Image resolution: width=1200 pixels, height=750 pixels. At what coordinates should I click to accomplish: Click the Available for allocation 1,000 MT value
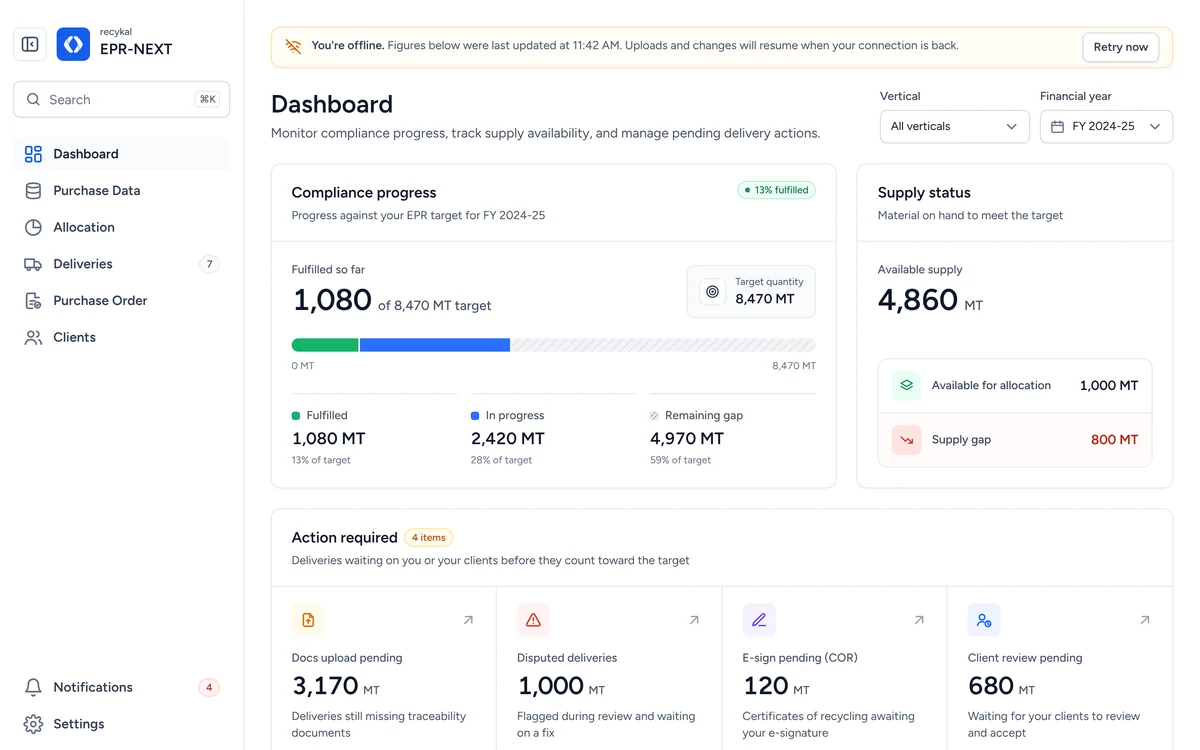coord(1109,385)
